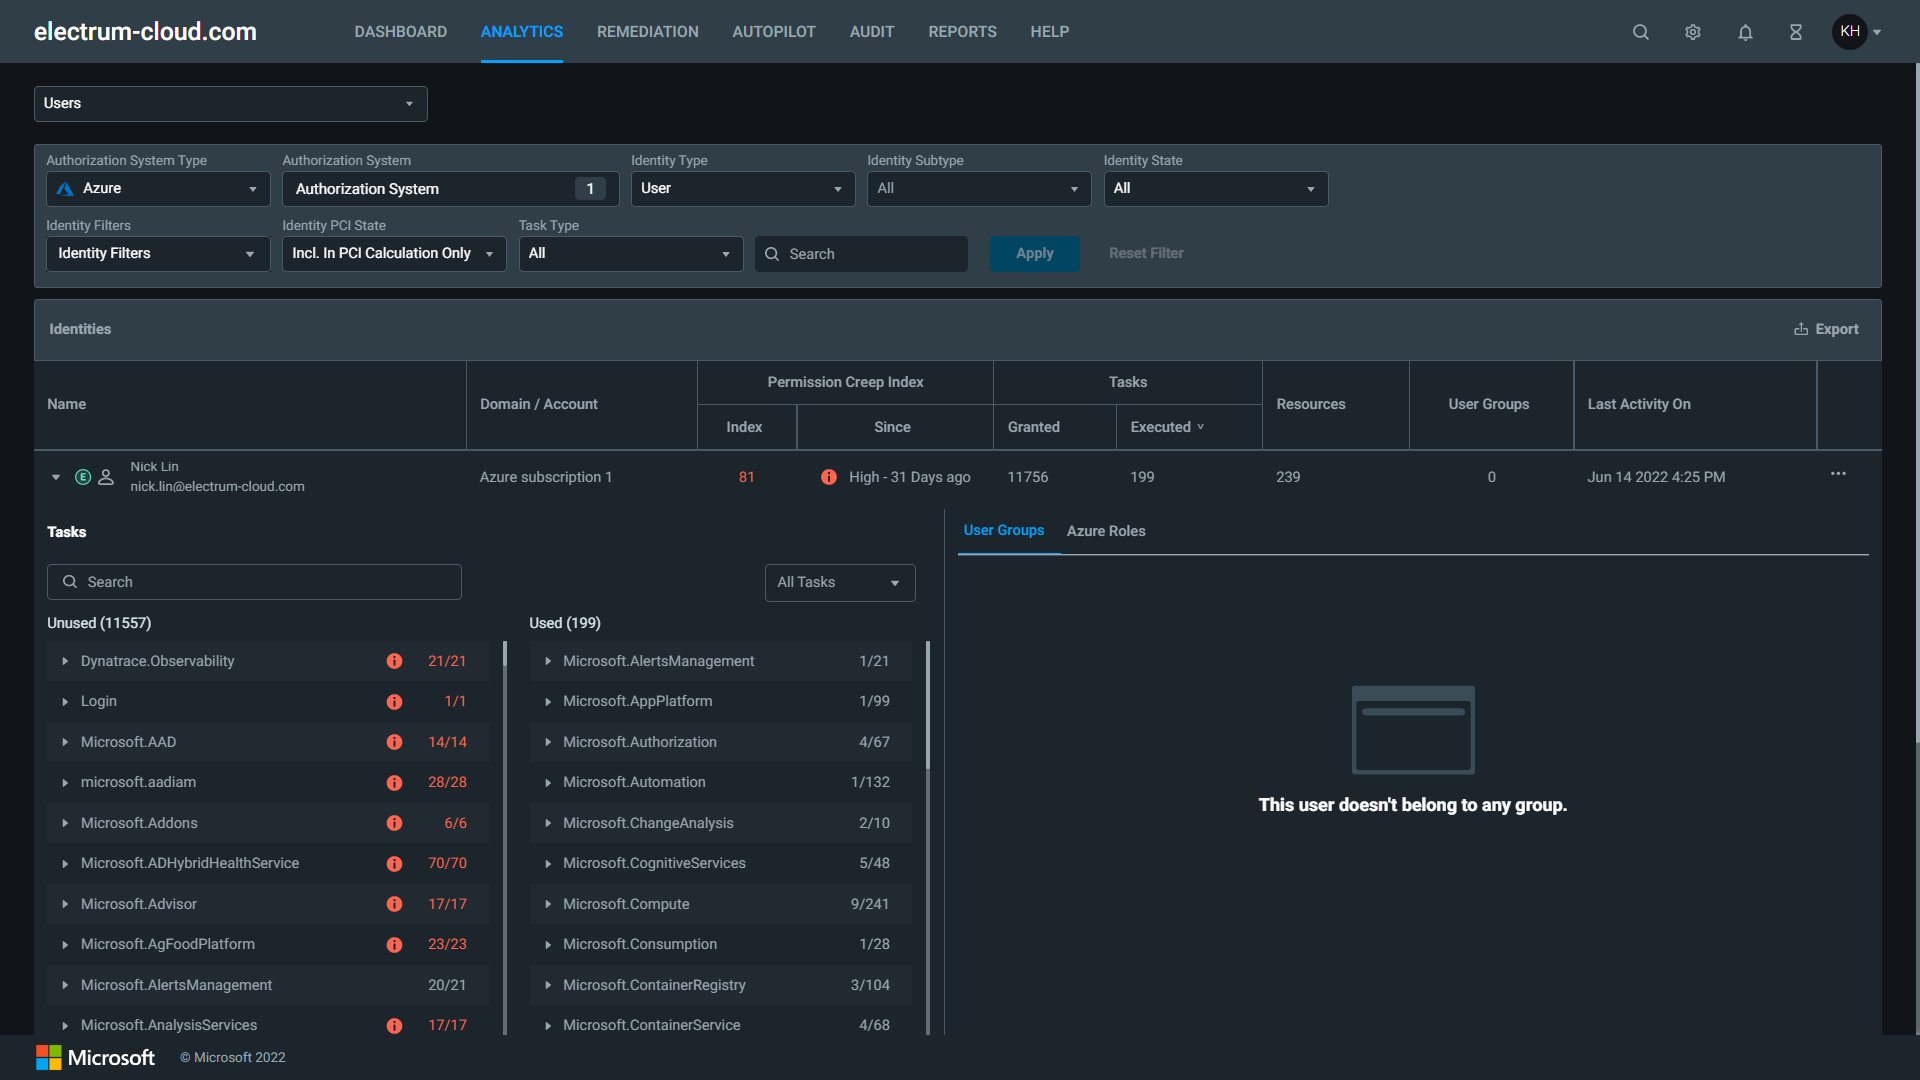
Task: Open Identity Type User dropdown
Action: point(743,189)
